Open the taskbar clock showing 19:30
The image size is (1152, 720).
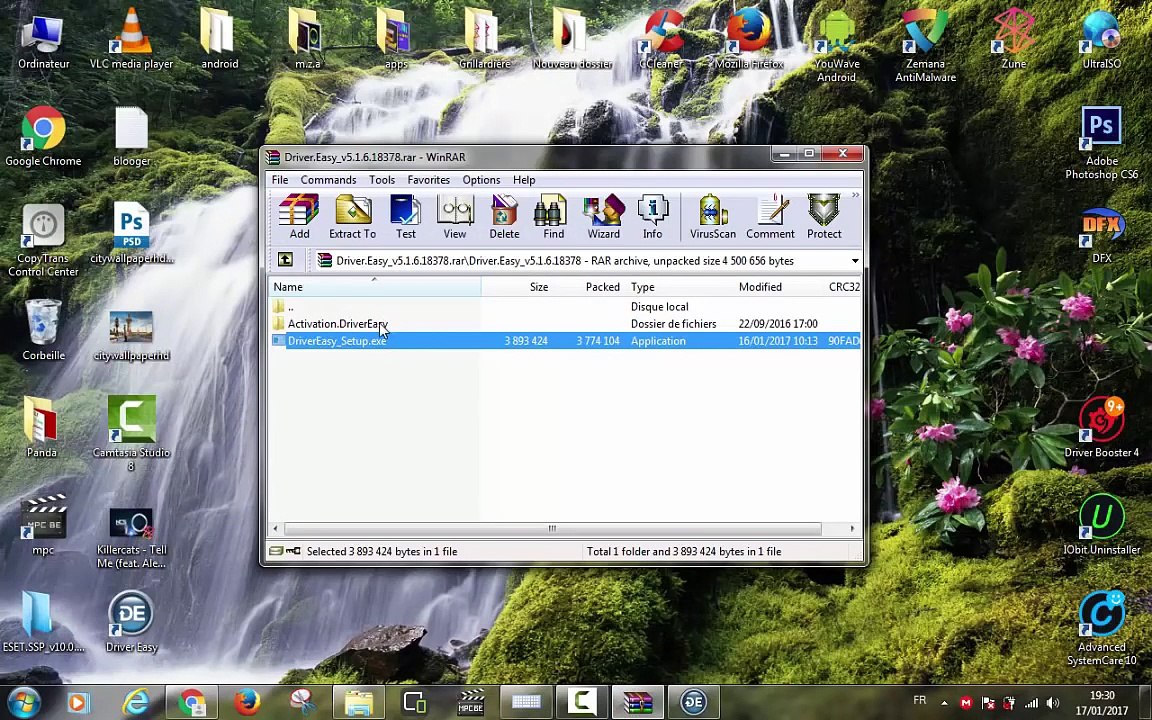(x=1102, y=703)
